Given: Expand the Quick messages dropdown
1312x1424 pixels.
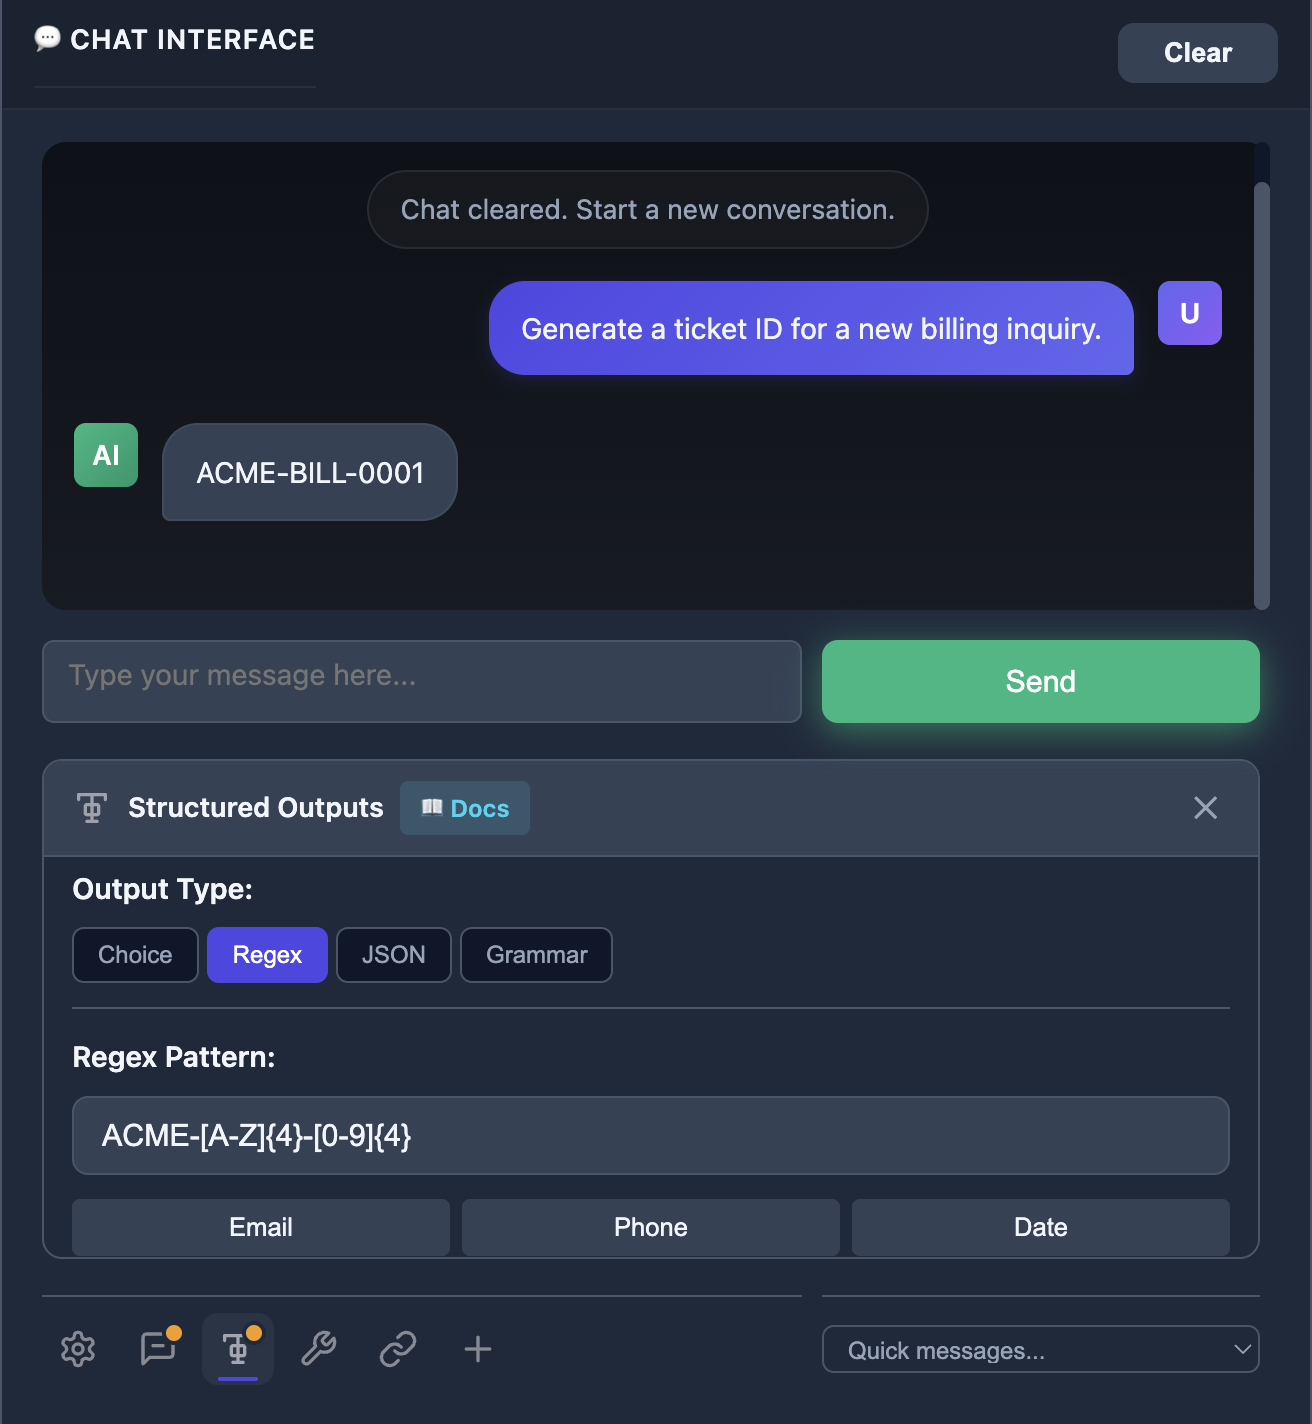Looking at the screenshot, I should (1040, 1350).
